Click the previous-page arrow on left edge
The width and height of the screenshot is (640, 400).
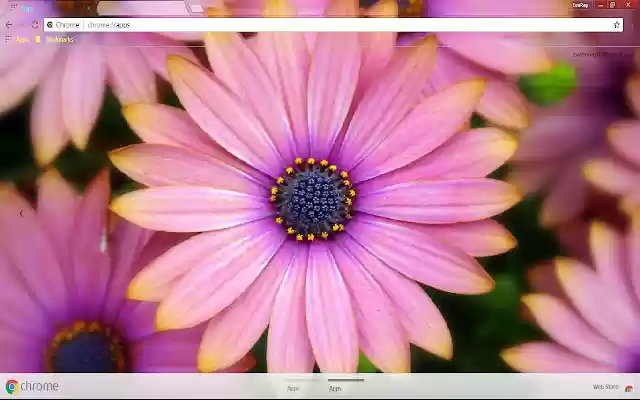click(x=22, y=213)
